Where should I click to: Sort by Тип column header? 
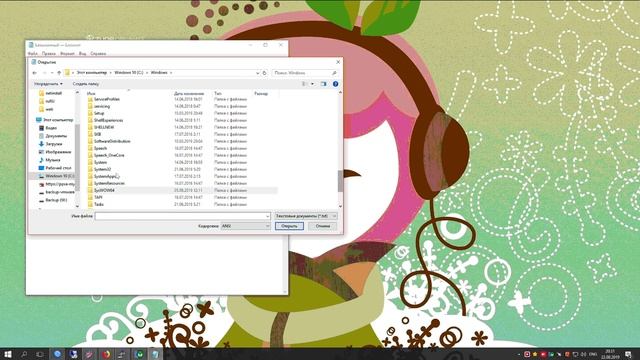[x=218, y=93]
